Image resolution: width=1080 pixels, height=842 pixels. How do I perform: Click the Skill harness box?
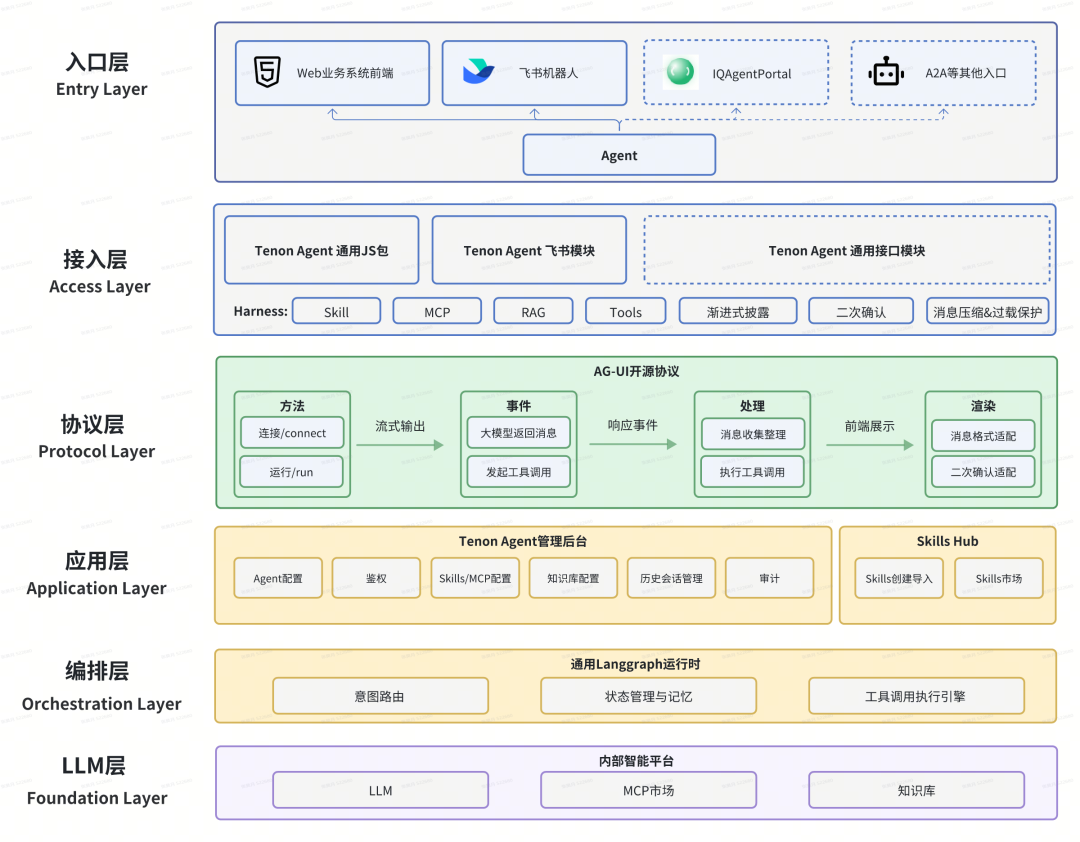[336, 311]
